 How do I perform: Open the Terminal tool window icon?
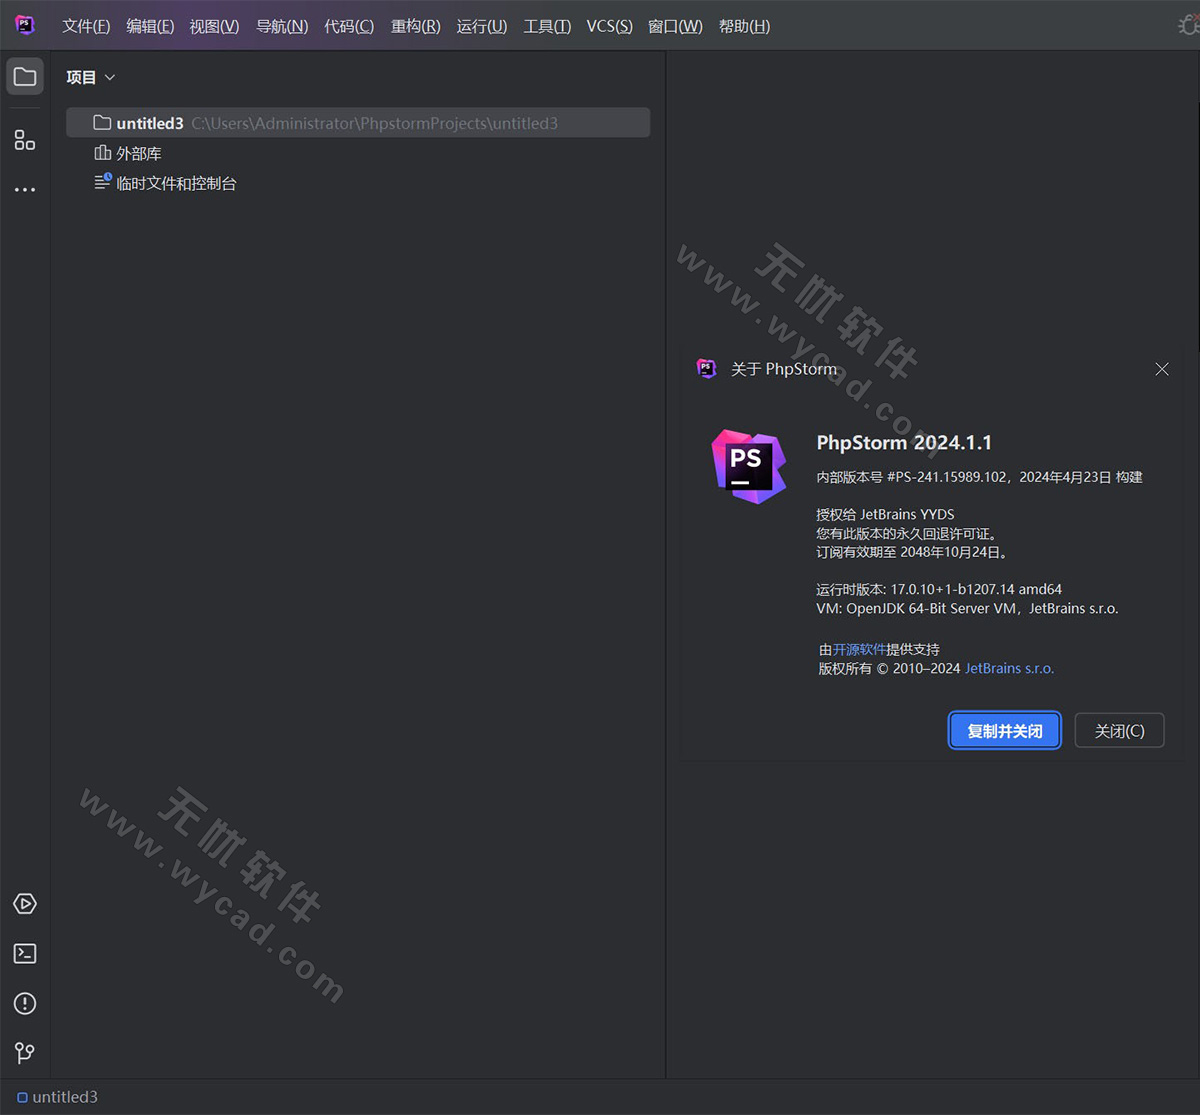24,953
